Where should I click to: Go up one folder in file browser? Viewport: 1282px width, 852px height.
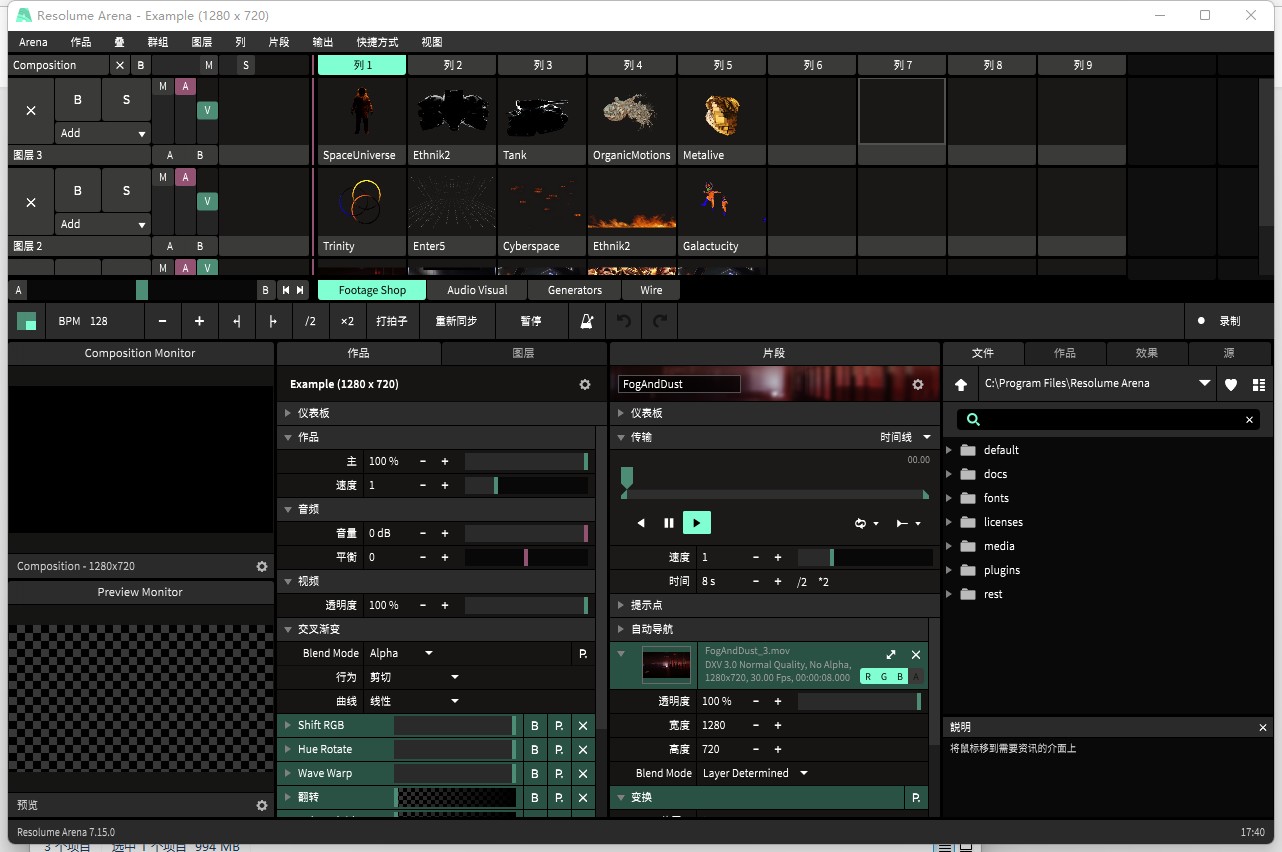[961, 384]
